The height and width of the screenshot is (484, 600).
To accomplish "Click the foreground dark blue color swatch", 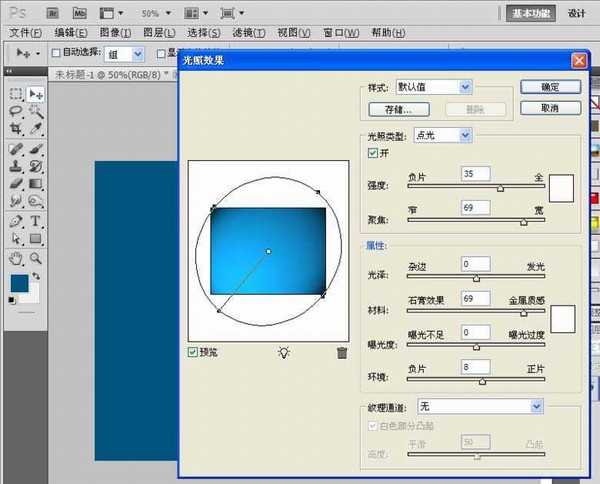I will tap(19, 283).
